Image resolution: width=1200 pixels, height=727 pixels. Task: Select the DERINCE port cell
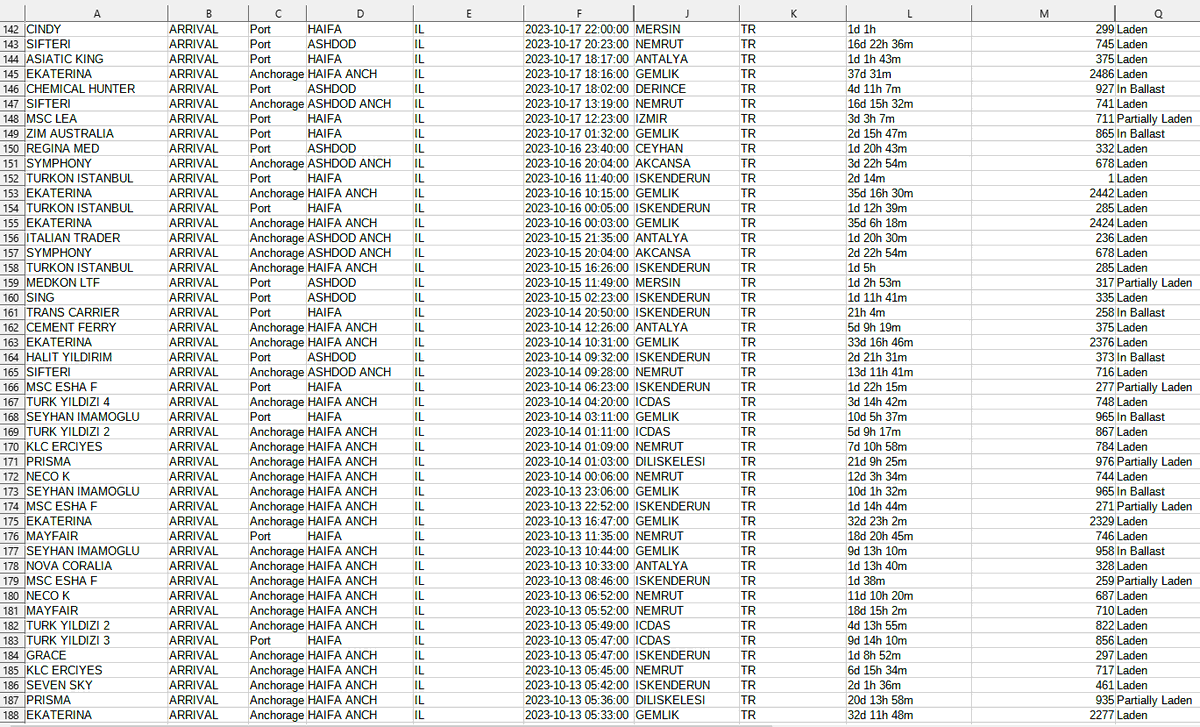click(686, 89)
